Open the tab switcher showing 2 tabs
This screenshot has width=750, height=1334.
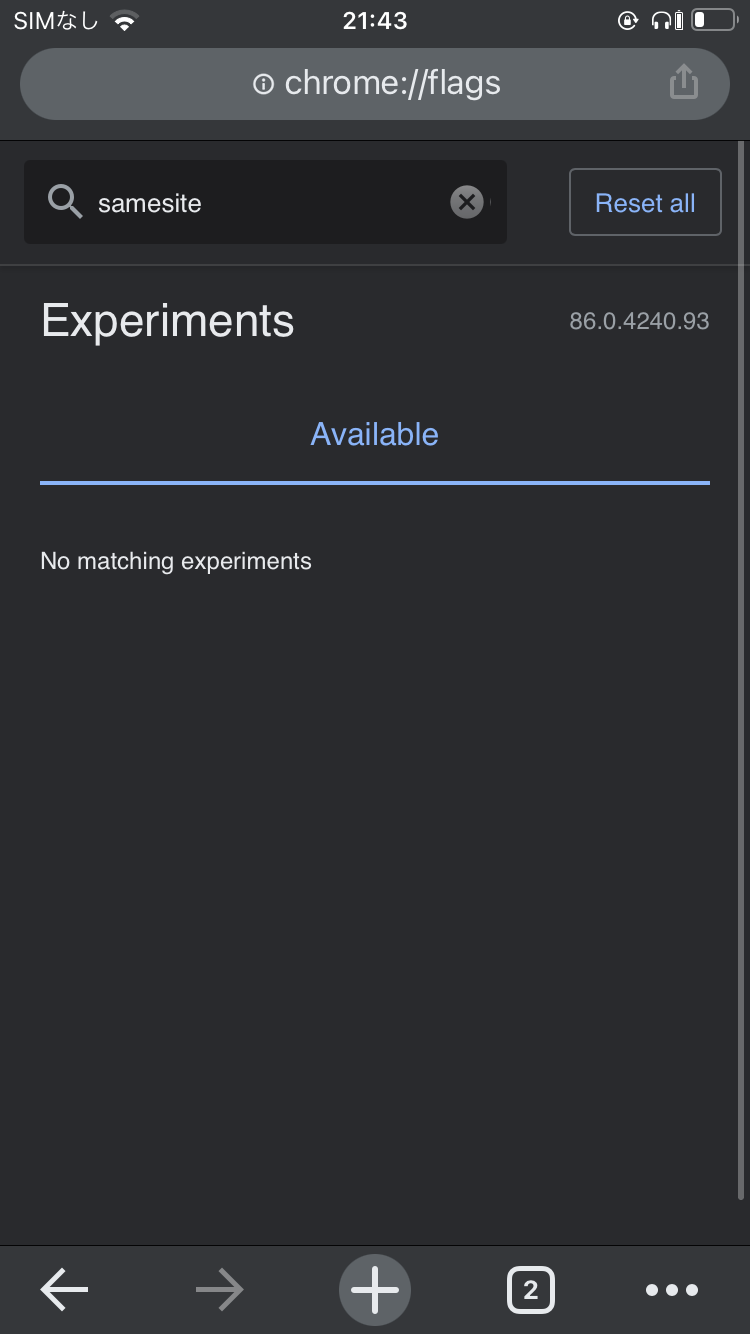point(530,1290)
